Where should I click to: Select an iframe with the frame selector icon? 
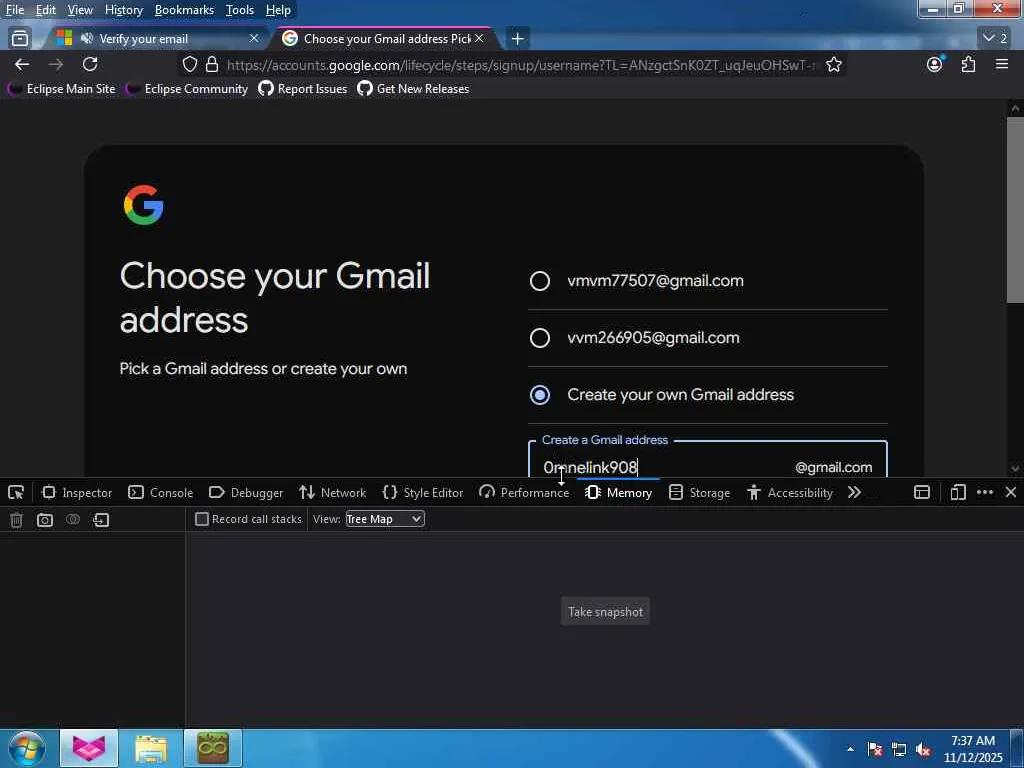coord(921,492)
